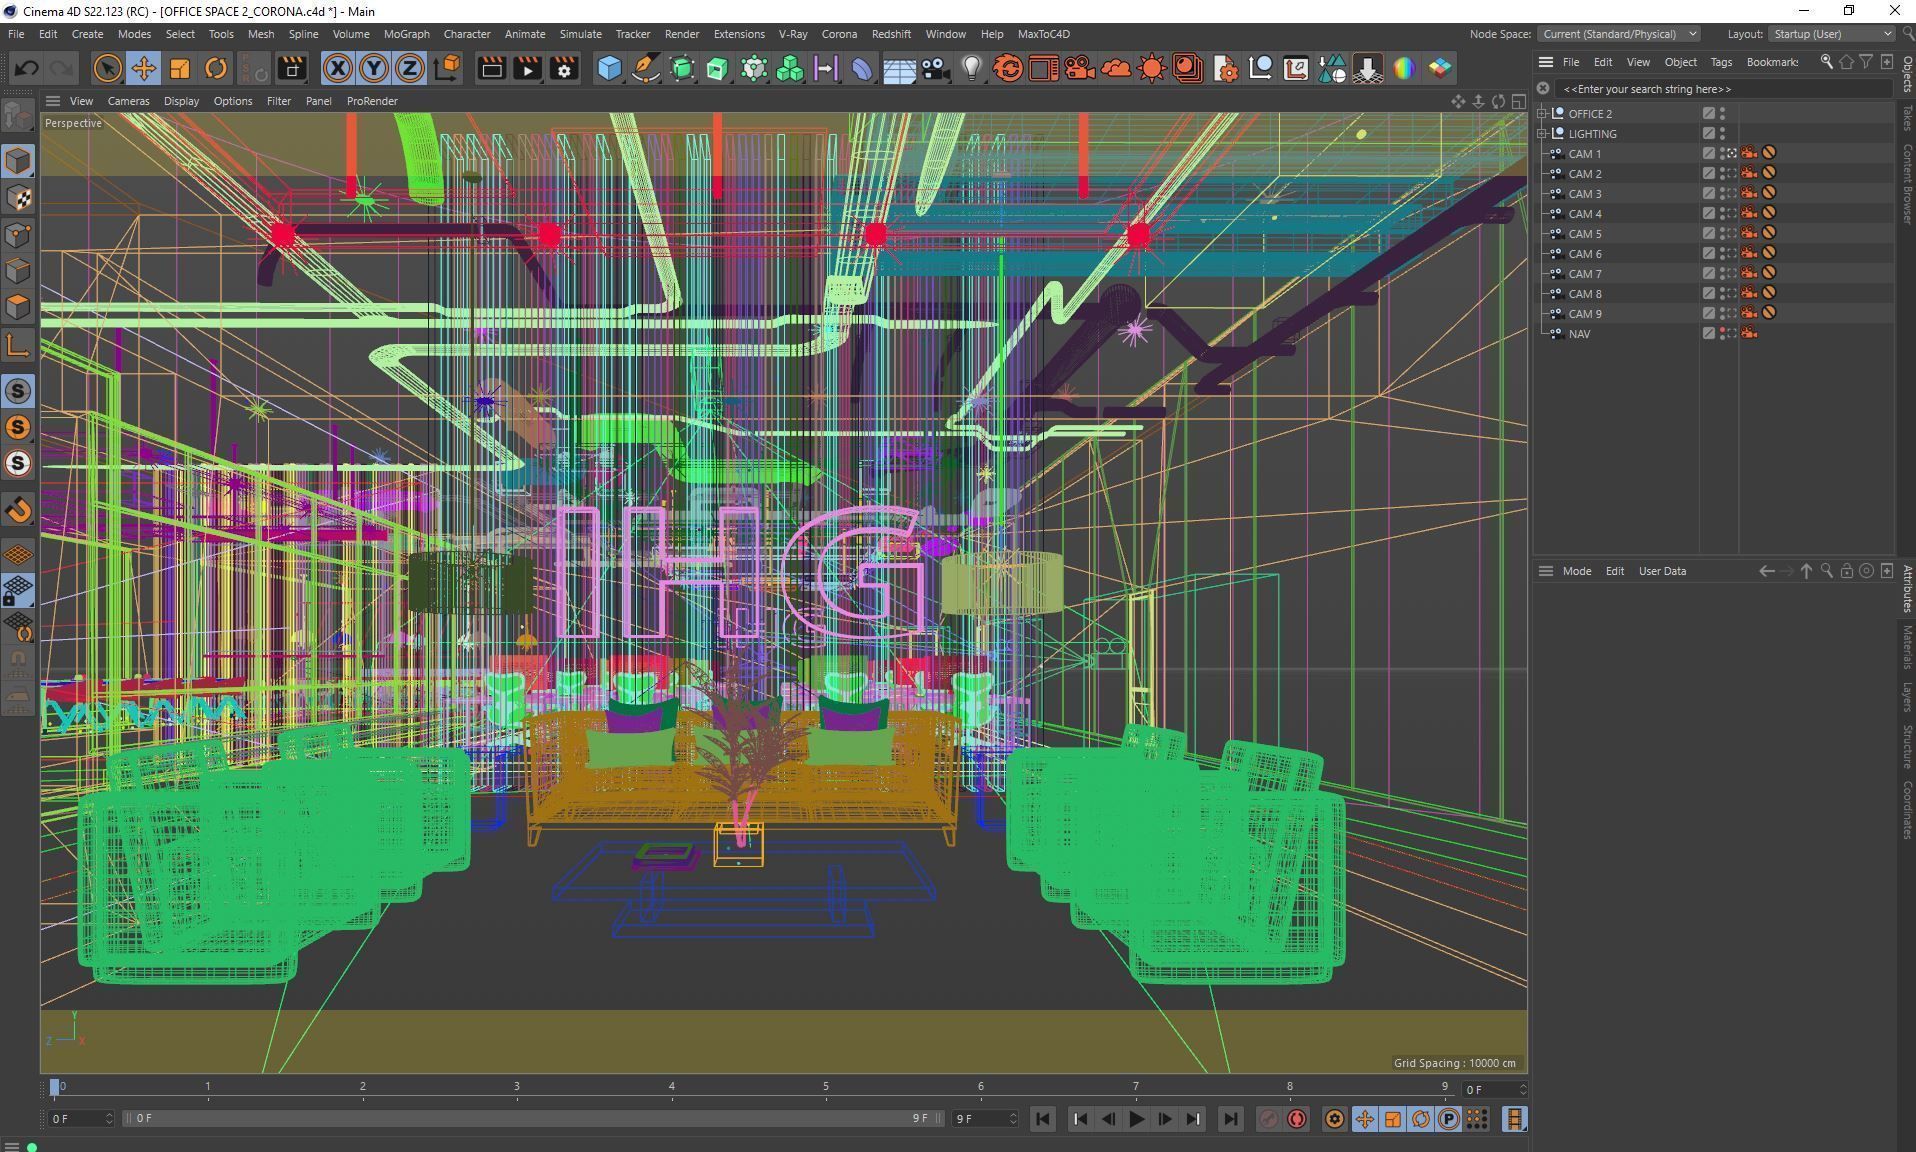The image size is (1916, 1152).
Task: Select Texture mode checkerboard icon
Action: [18, 198]
